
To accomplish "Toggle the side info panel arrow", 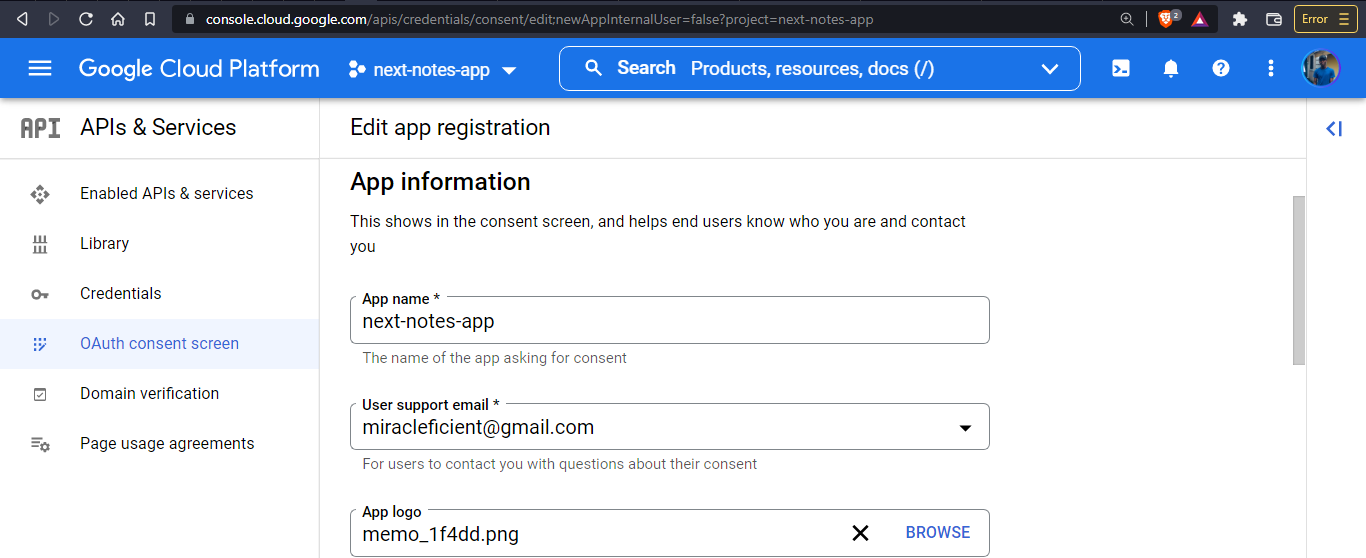I will [x=1334, y=128].
